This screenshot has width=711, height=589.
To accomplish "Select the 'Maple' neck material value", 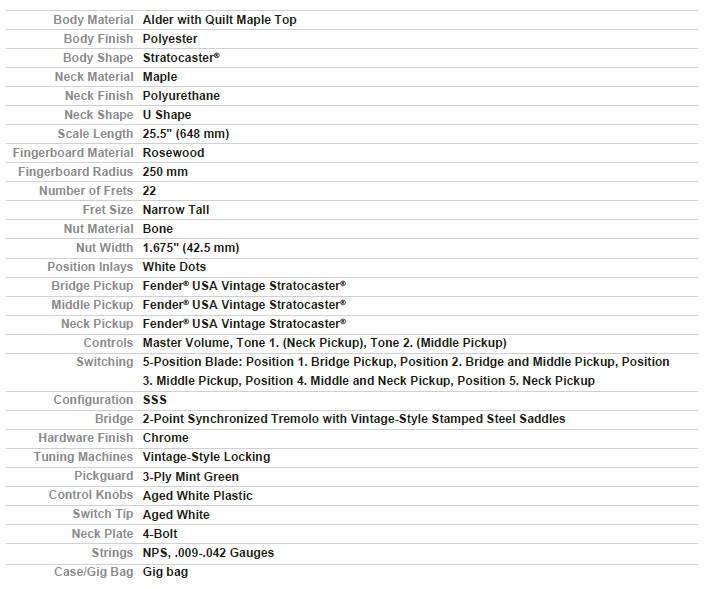I will pyautogui.click(x=160, y=77).
